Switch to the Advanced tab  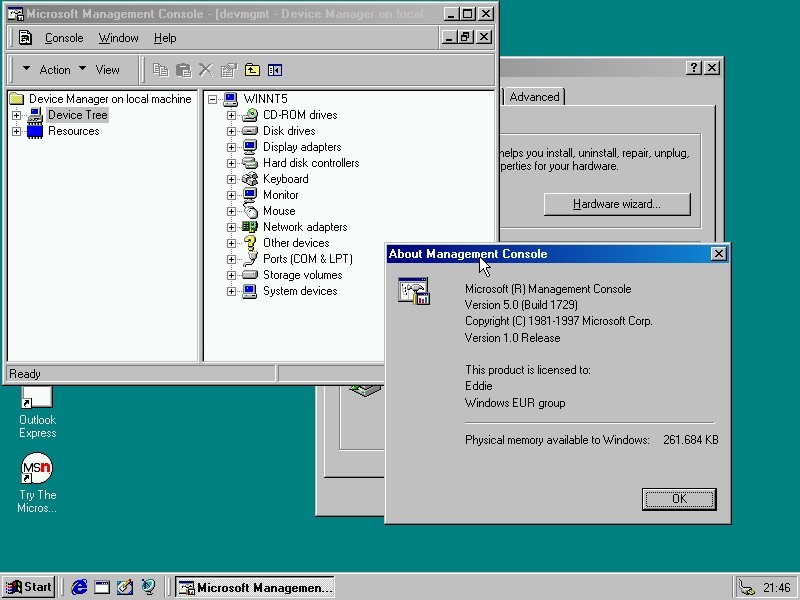pos(534,97)
